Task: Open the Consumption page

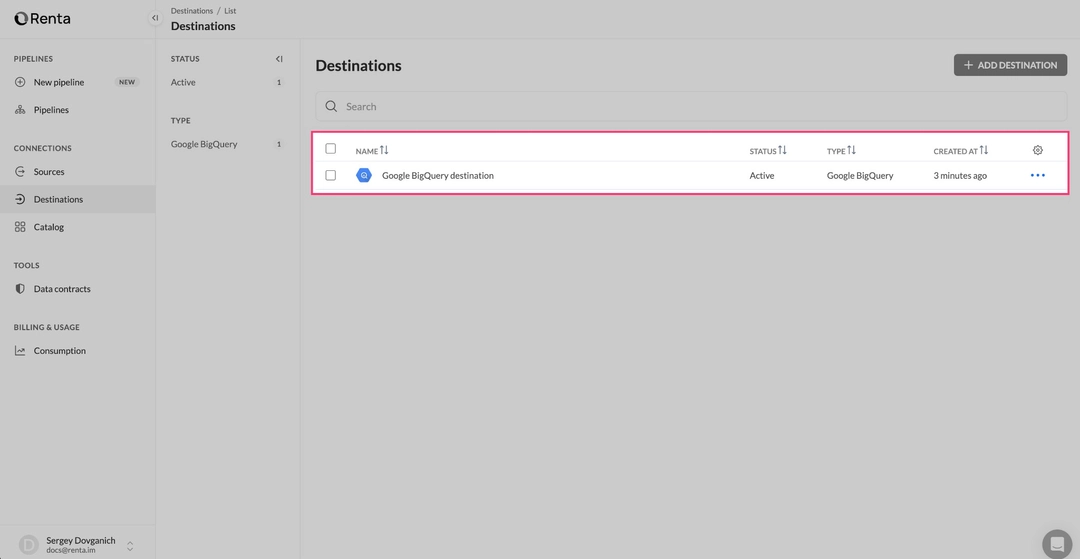Action: click(60, 350)
